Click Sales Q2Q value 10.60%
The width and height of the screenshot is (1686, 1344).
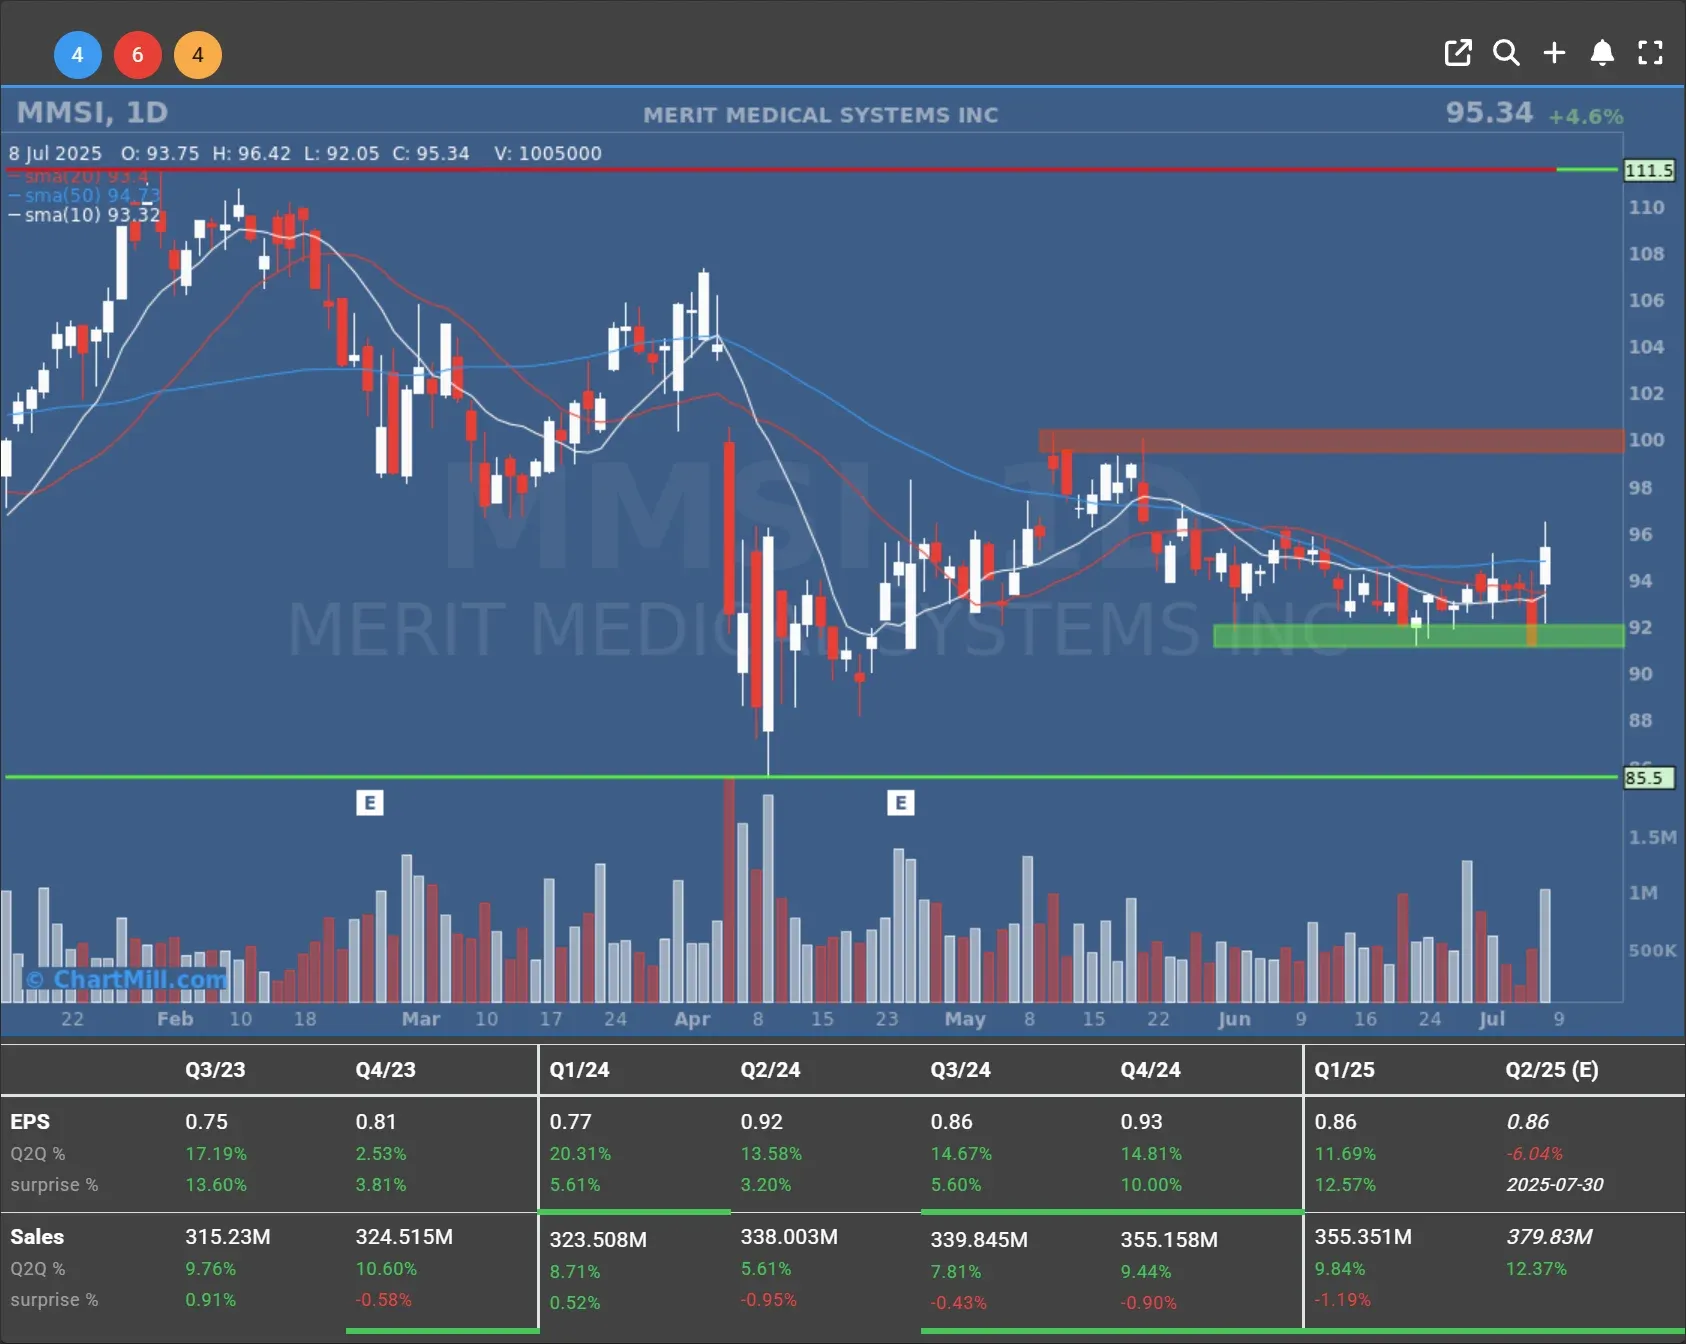click(x=386, y=1268)
